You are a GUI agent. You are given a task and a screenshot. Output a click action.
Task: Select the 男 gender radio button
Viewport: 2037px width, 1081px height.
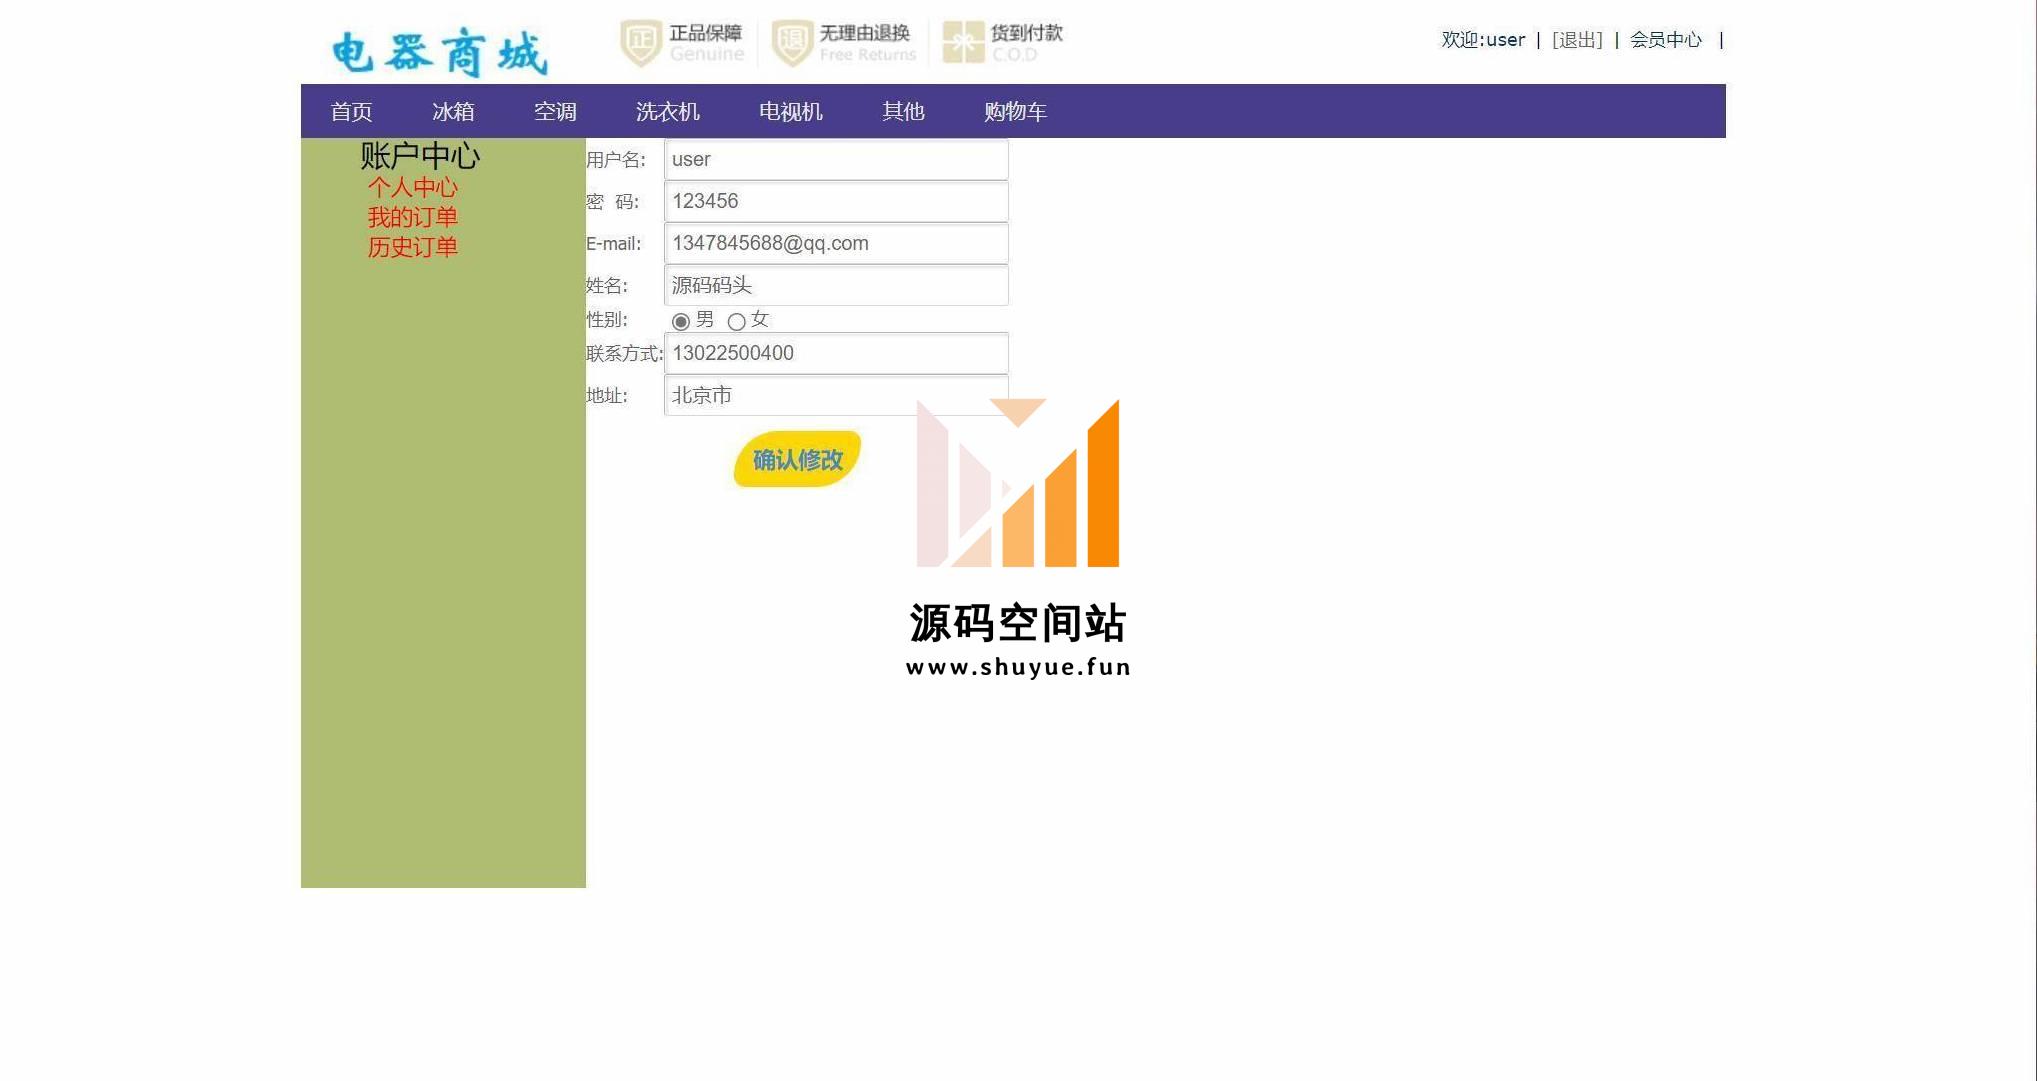[x=681, y=321]
